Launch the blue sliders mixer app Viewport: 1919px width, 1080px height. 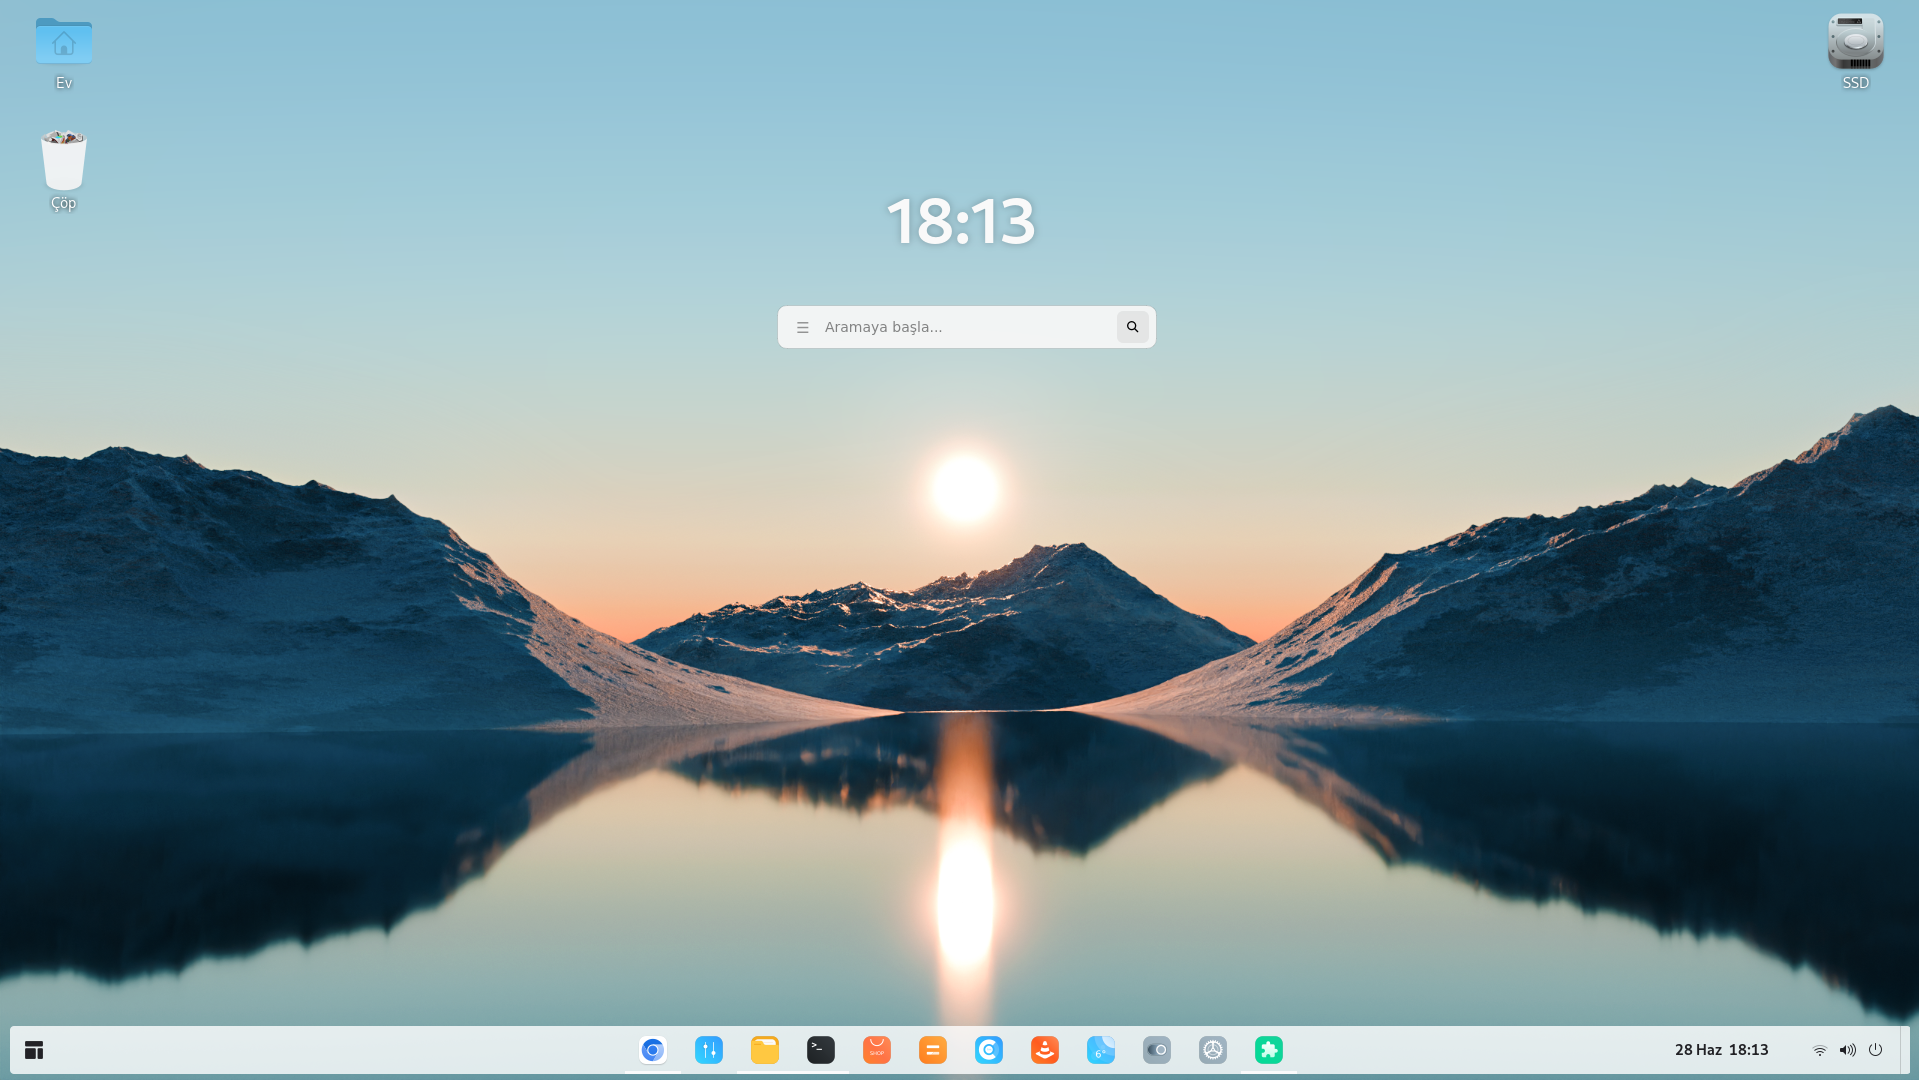[709, 1050]
